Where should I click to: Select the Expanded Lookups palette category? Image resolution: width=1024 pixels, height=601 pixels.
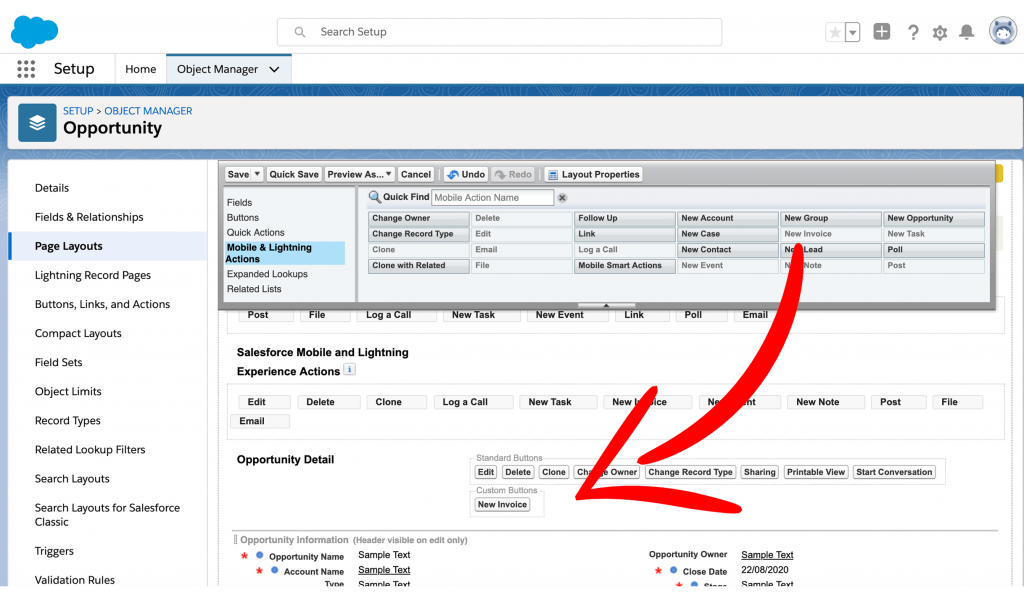(x=267, y=274)
